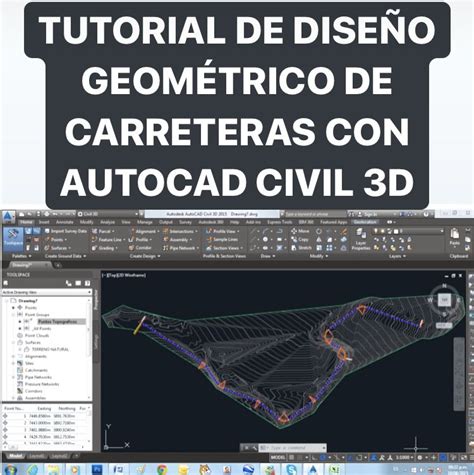
Task: Select Corridors in Toolspace tree
Action: [x=34, y=391]
